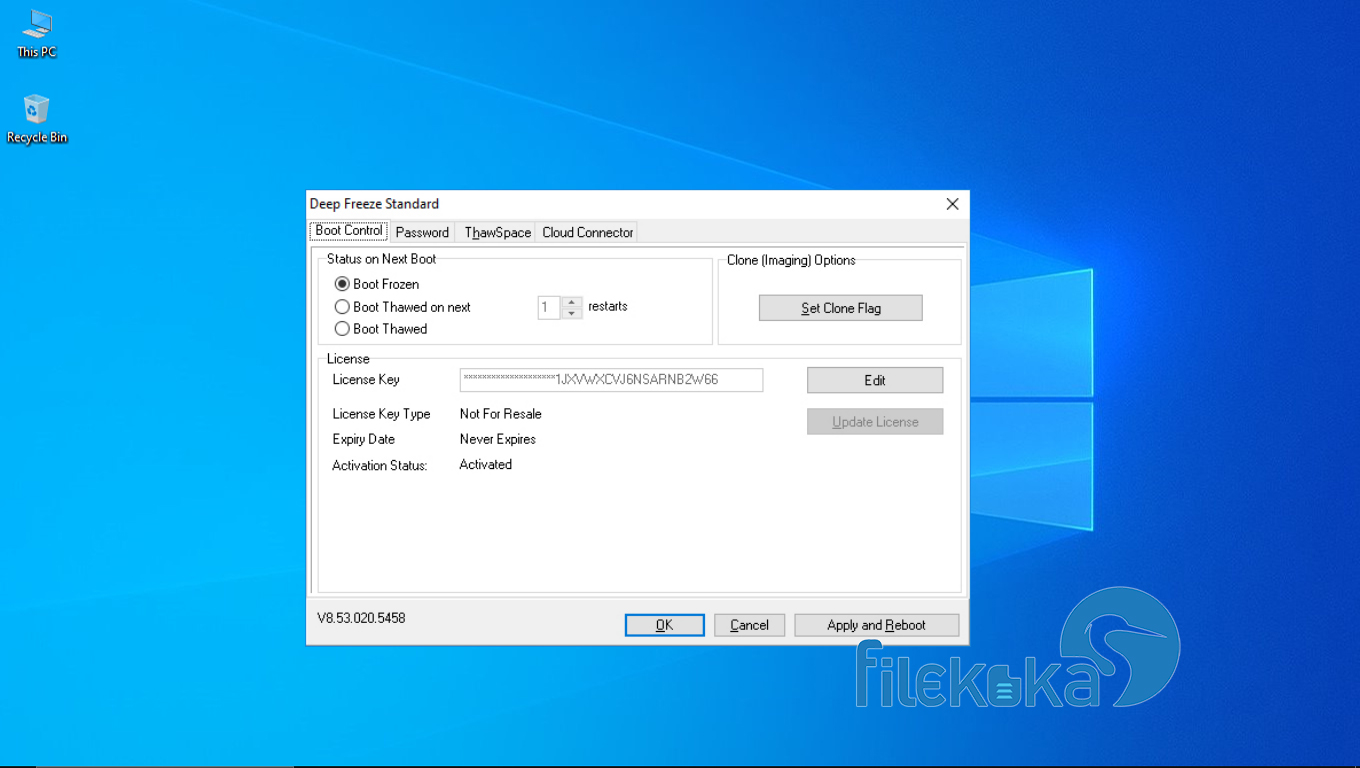Click the 'Expiry Date' label

pos(363,440)
